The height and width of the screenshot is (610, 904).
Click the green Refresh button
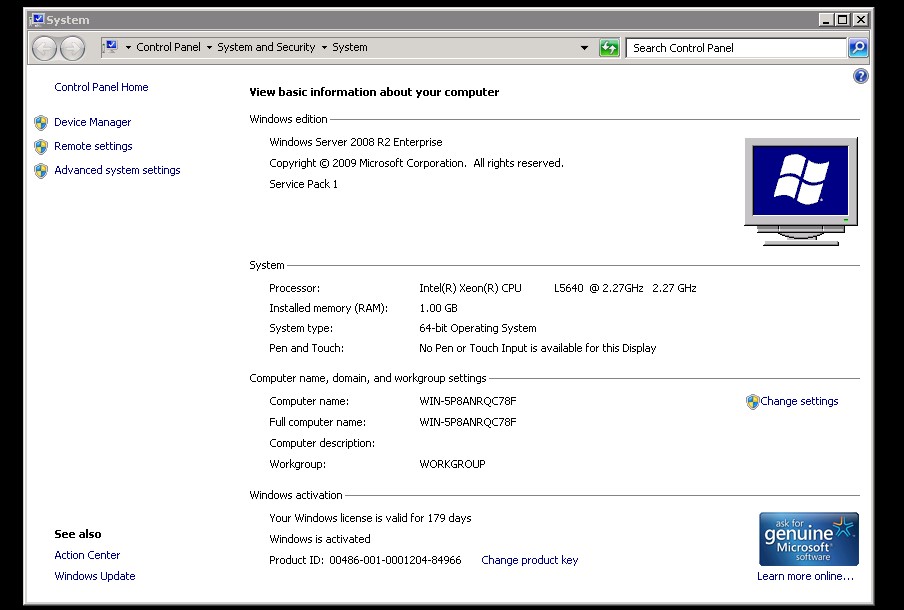click(x=609, y=48)
